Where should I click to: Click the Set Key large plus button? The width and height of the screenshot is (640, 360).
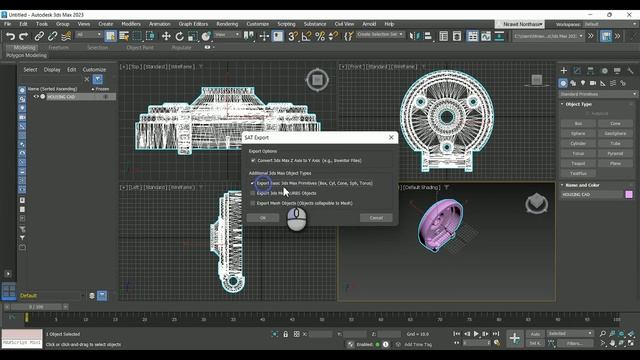(x=514, y=338)
